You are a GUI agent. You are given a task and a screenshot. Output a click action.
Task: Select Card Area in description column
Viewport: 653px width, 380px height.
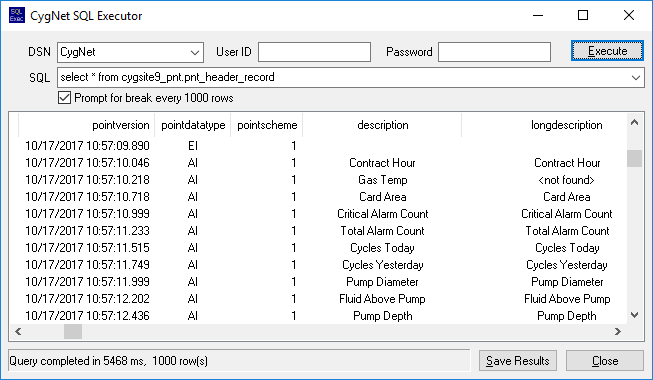click(x=382, y=197)
